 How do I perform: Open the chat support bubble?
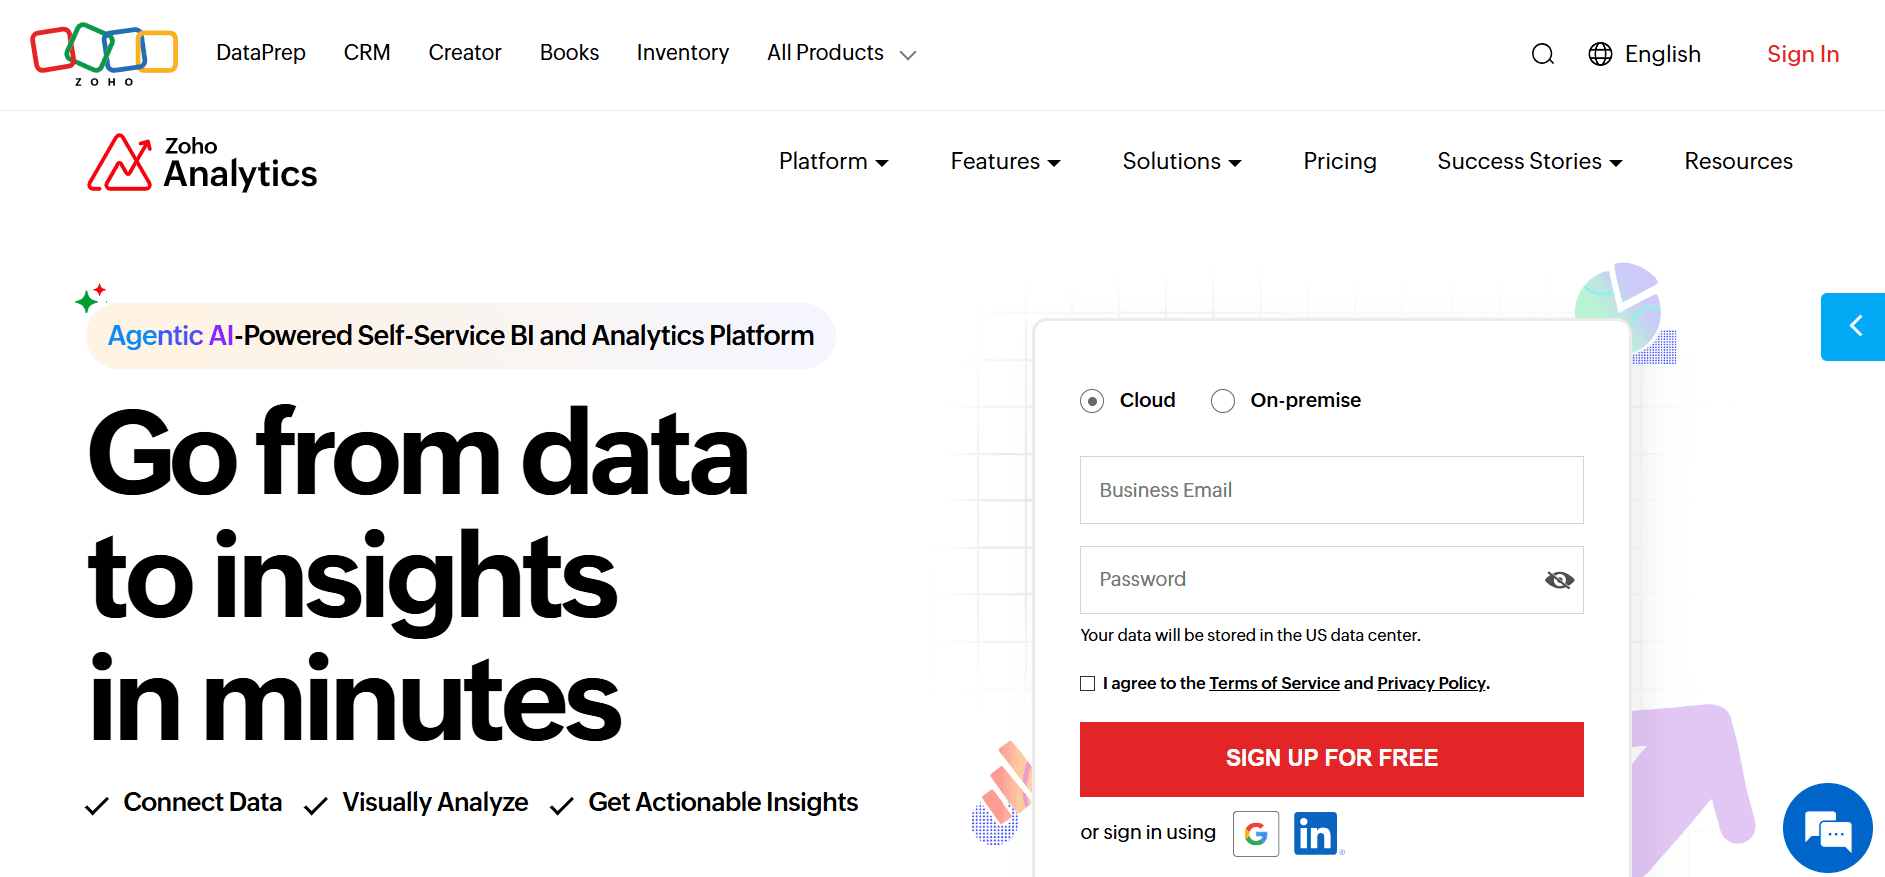point(1827,828)
